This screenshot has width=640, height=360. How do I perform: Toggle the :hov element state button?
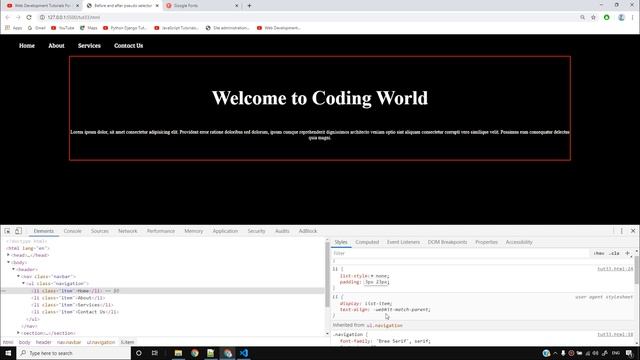click(599, 253)
